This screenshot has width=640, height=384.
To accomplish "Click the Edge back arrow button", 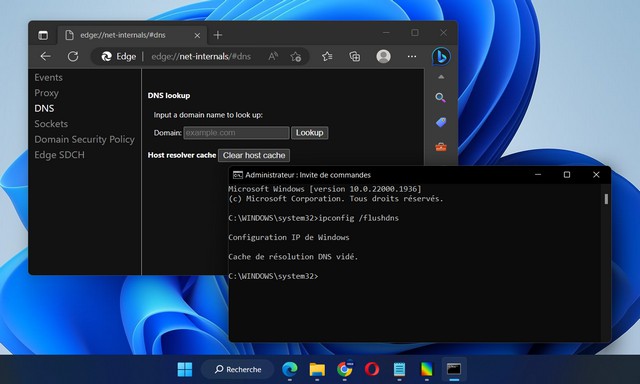I will click(45, 56).
